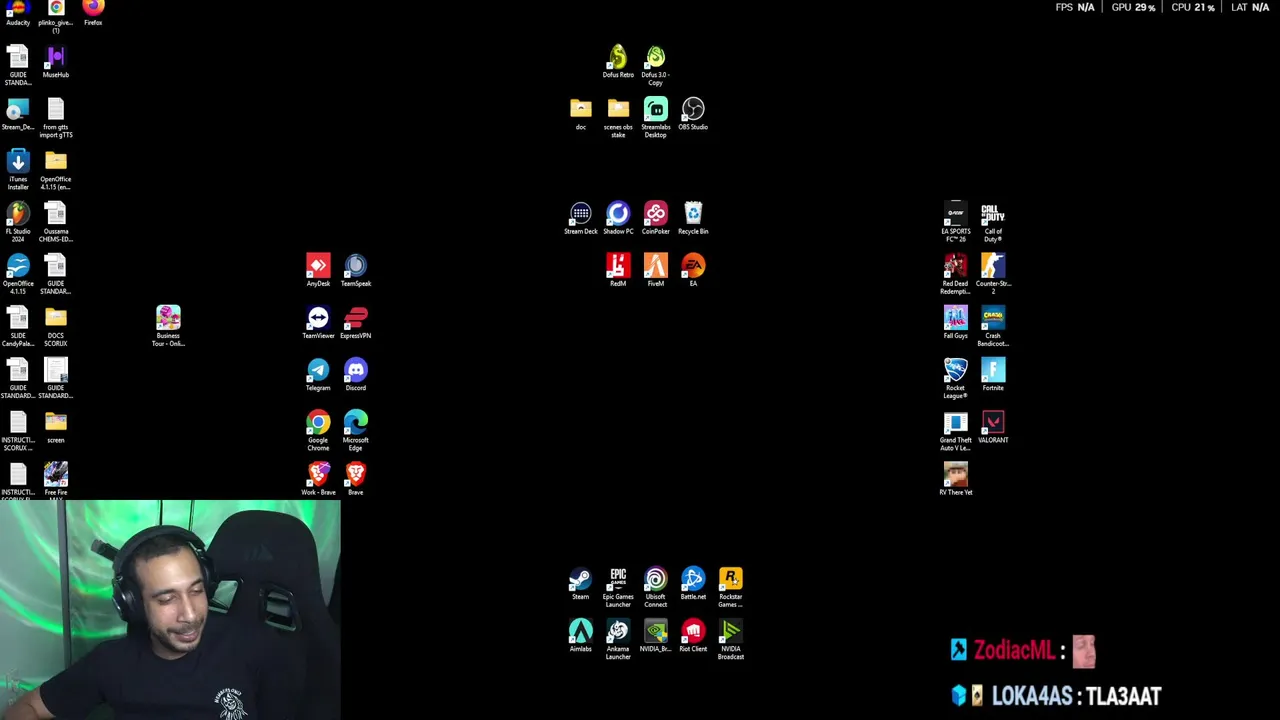The image size is (1280, 720).
Task: Select the CoinPoker icon
Action: tap(656, 218)
